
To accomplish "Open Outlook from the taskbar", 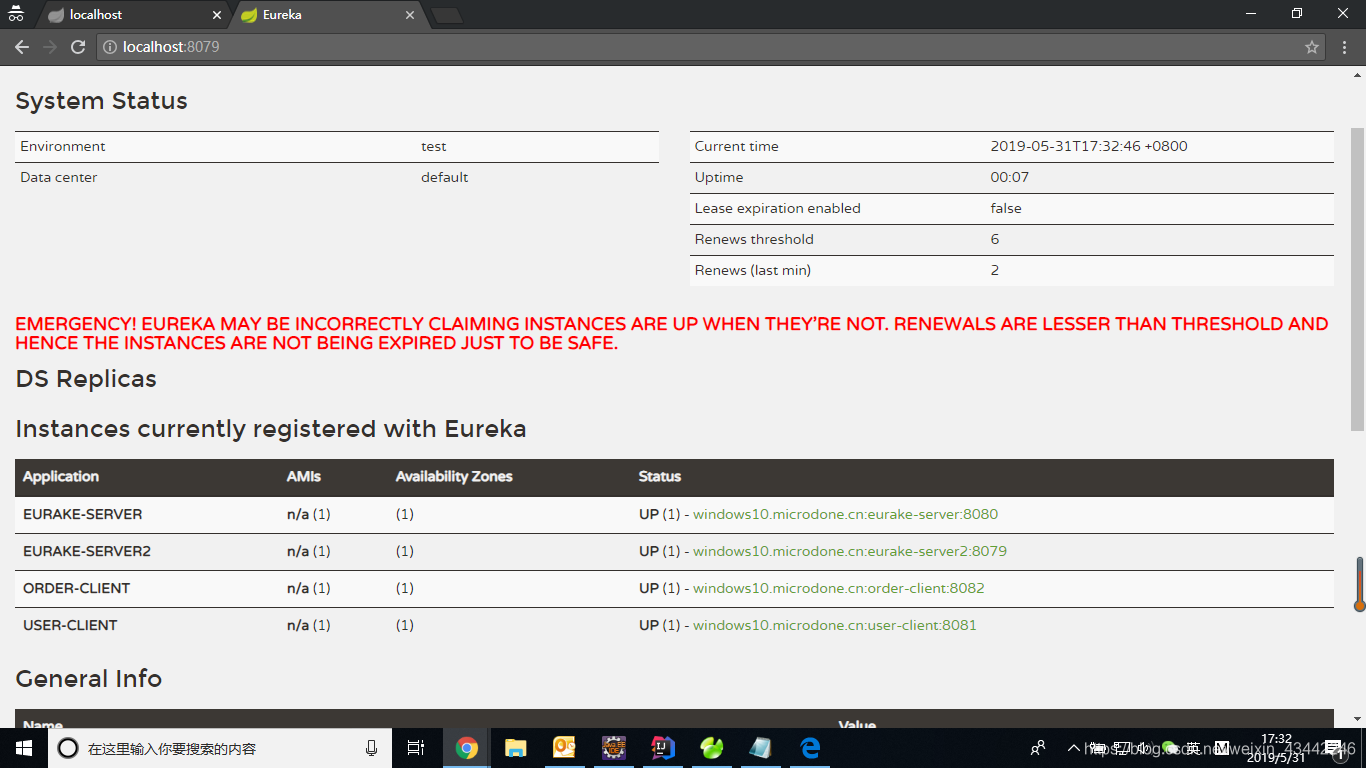I will [x=565, y=748].
